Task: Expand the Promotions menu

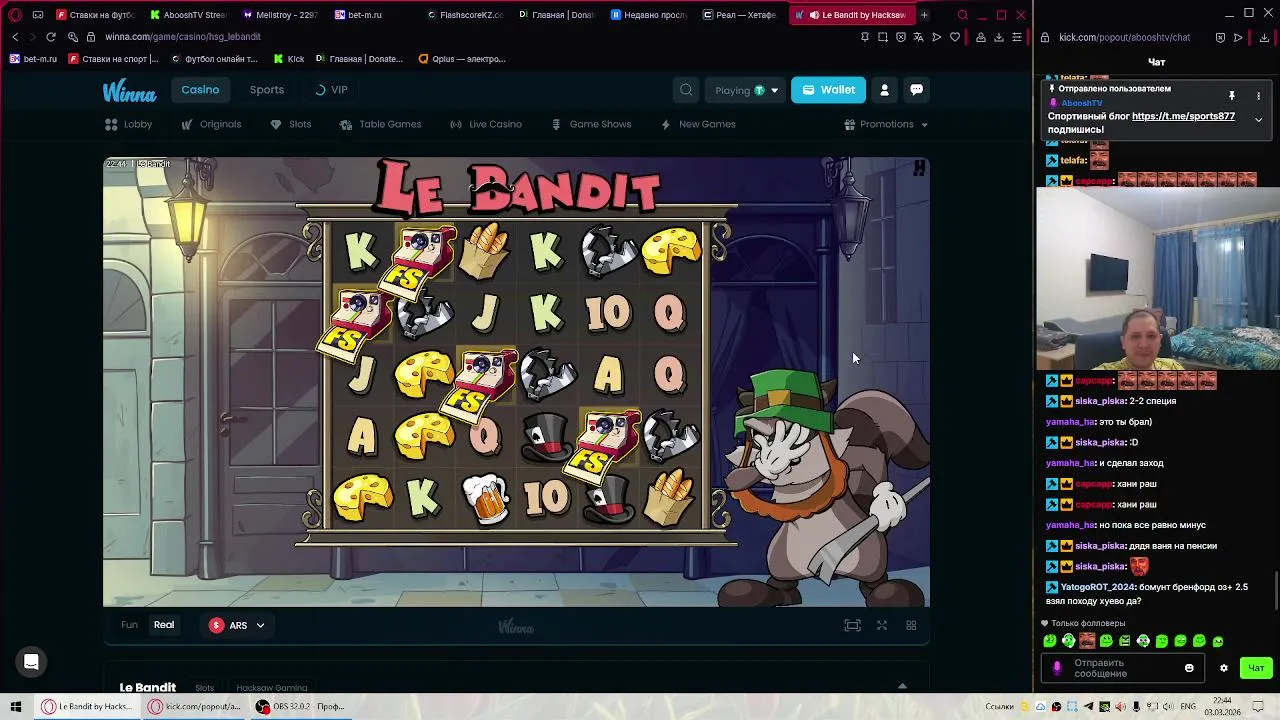Action: 886,124
